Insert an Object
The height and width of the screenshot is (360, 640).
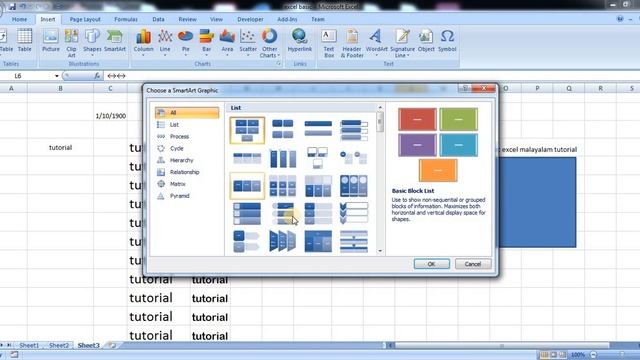point(426,41)
